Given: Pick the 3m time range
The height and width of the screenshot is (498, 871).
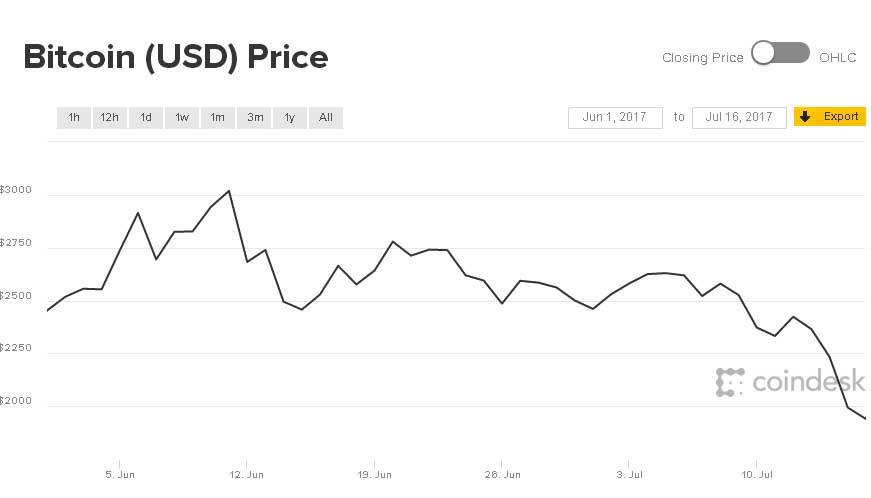Looking at the screenshot, I should pyautogui.click(x=255, y=118).
